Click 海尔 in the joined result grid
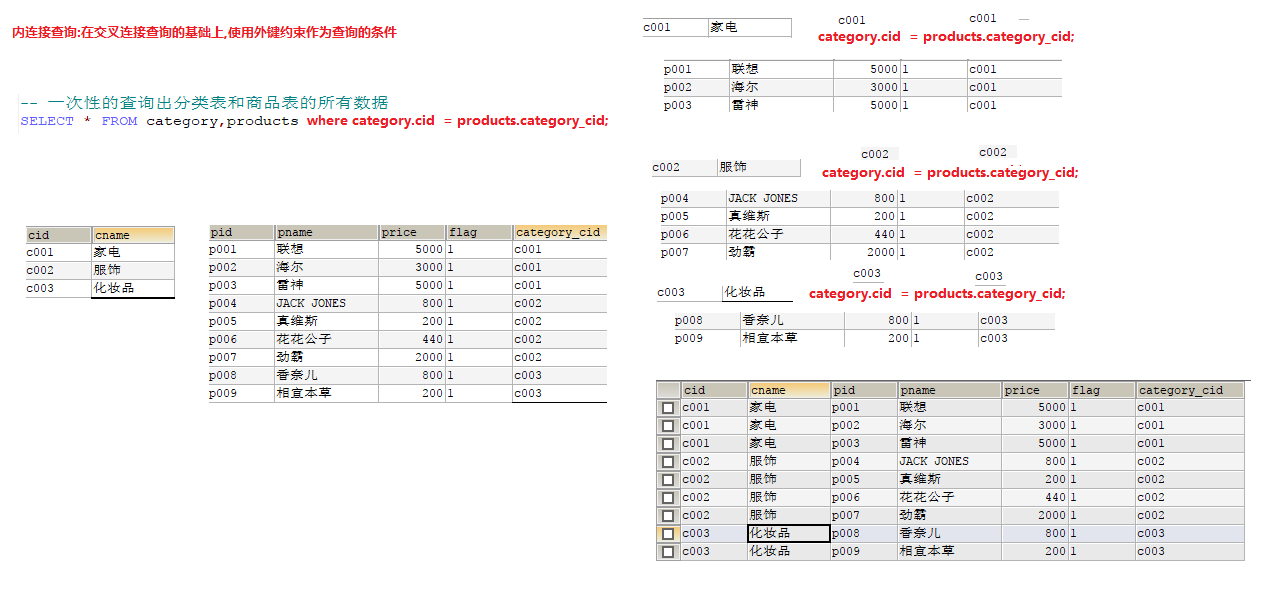This screenshot has width=1270, height=592. pos(914,426)
